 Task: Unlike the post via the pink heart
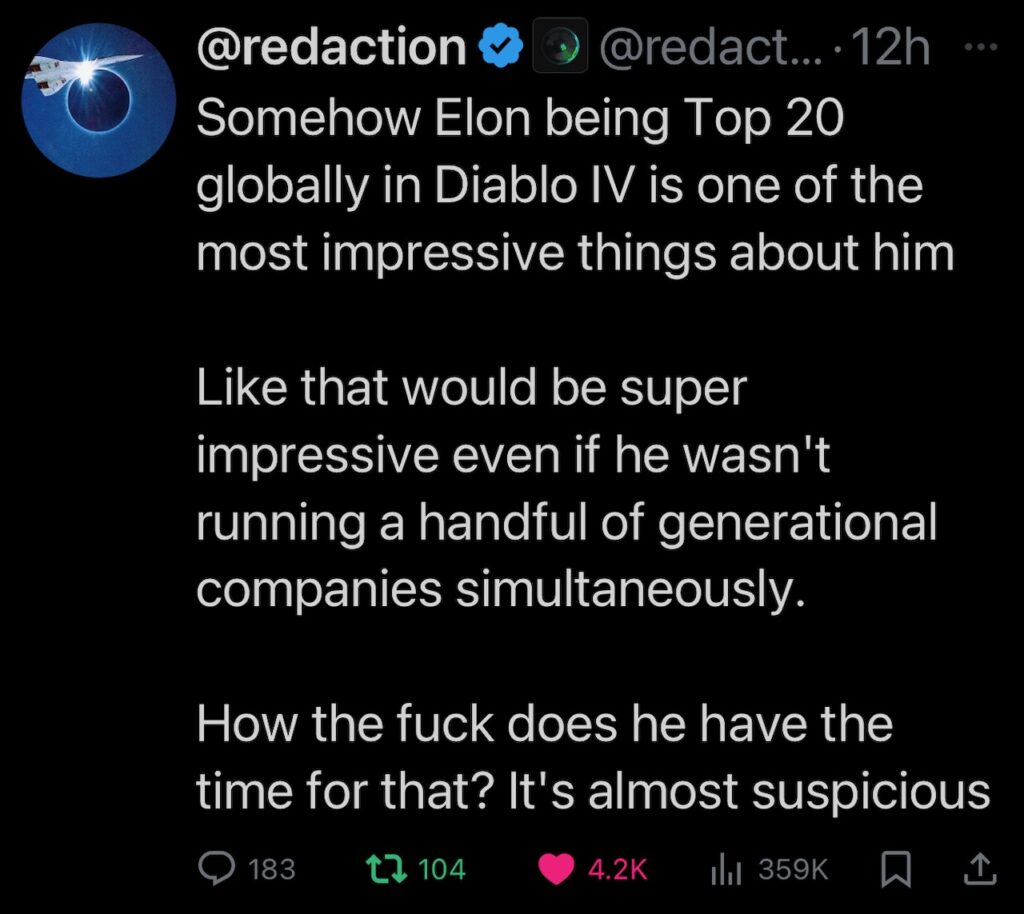[x=556, y=869]
